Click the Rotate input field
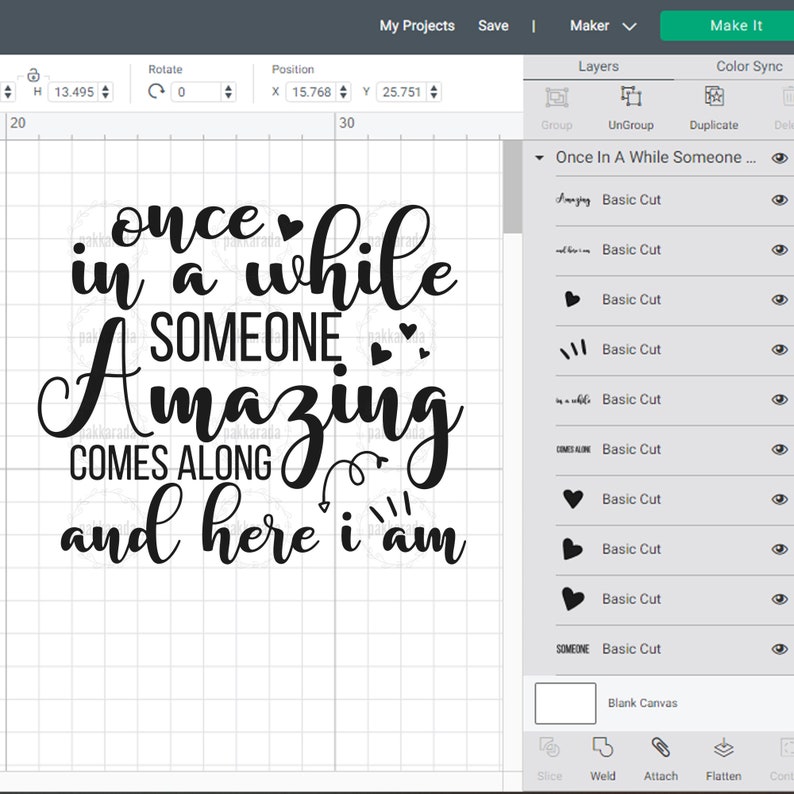The width and height of the screenshot is (794, 794). [x=196, y=92]
